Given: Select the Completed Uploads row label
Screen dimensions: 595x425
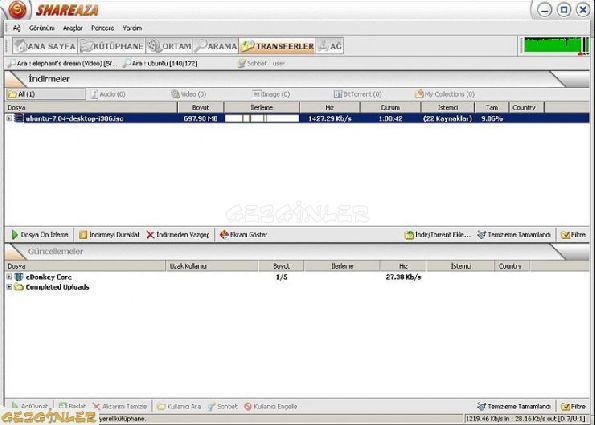Looking at the screenshot, I should [57, 288].
